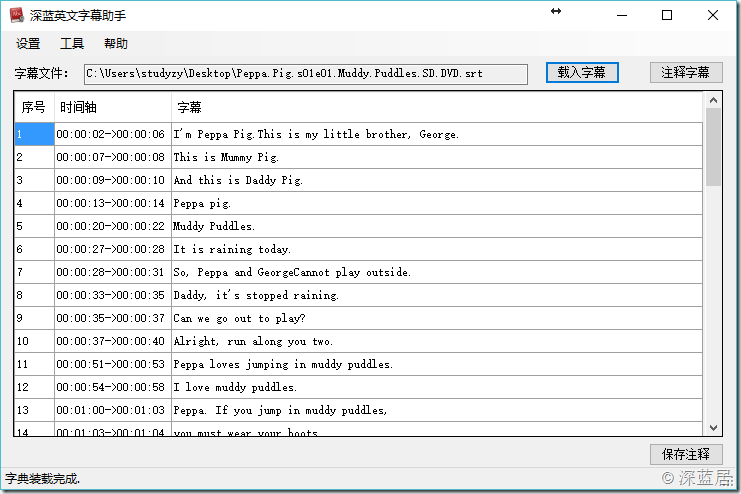
Task: Click timestamp 00:00:20->00:00:22
Action: 111,226
